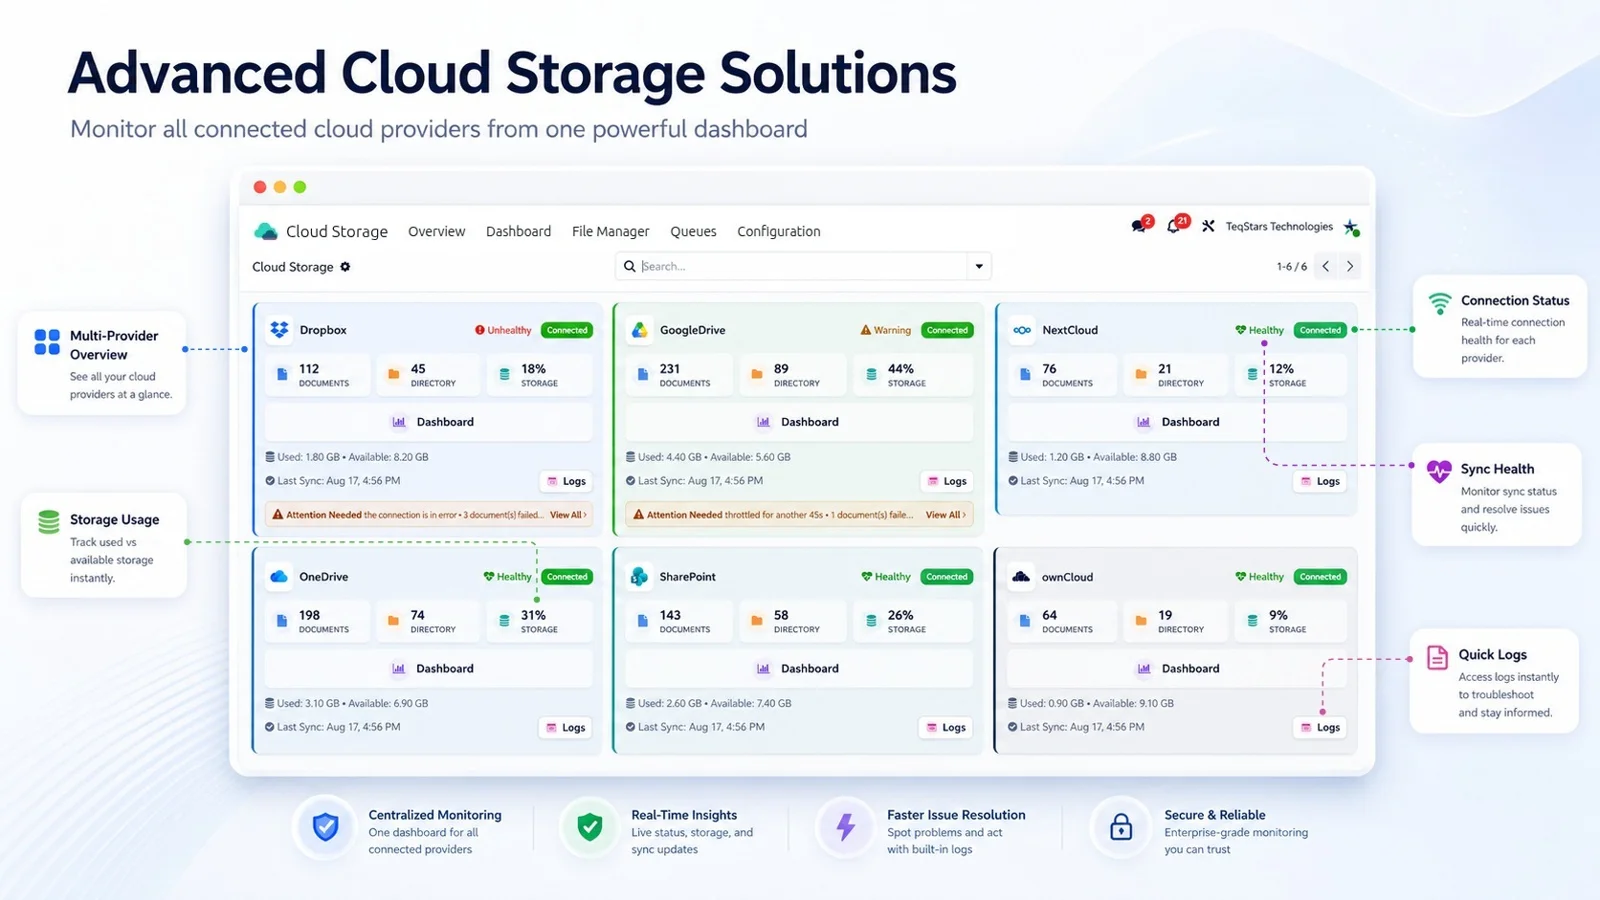The image size is (1600, 900).
Task: Click the chat messages icon with badge
Action: pos(1141,225)
